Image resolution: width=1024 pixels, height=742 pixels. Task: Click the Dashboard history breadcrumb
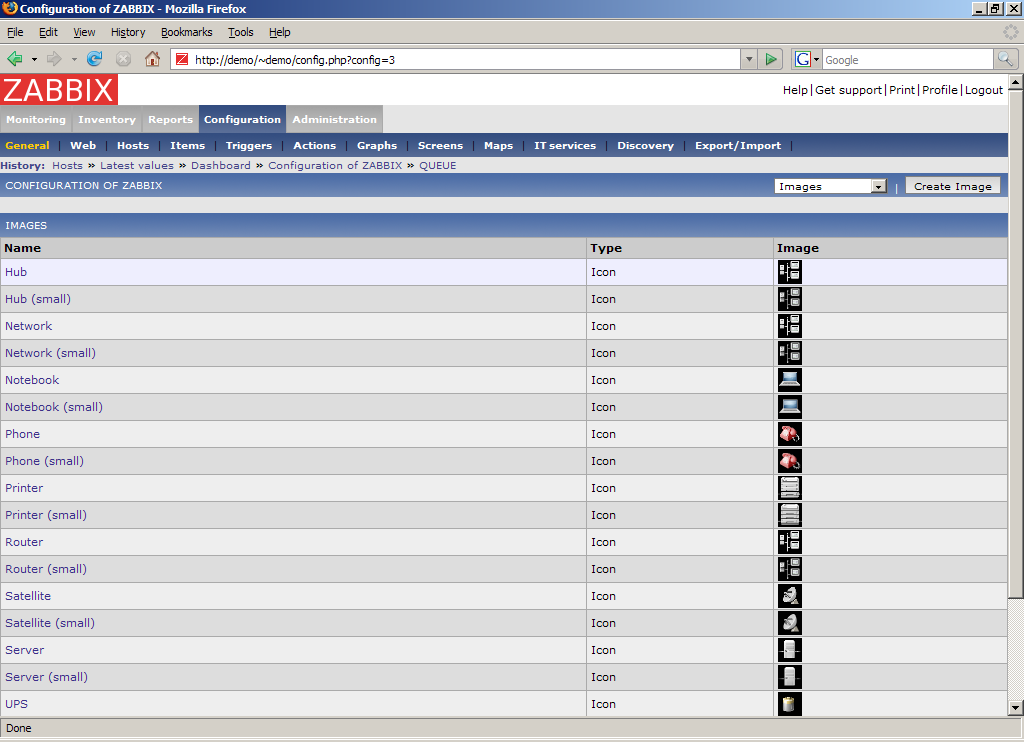pyautogui.click(x=221, y=165)
